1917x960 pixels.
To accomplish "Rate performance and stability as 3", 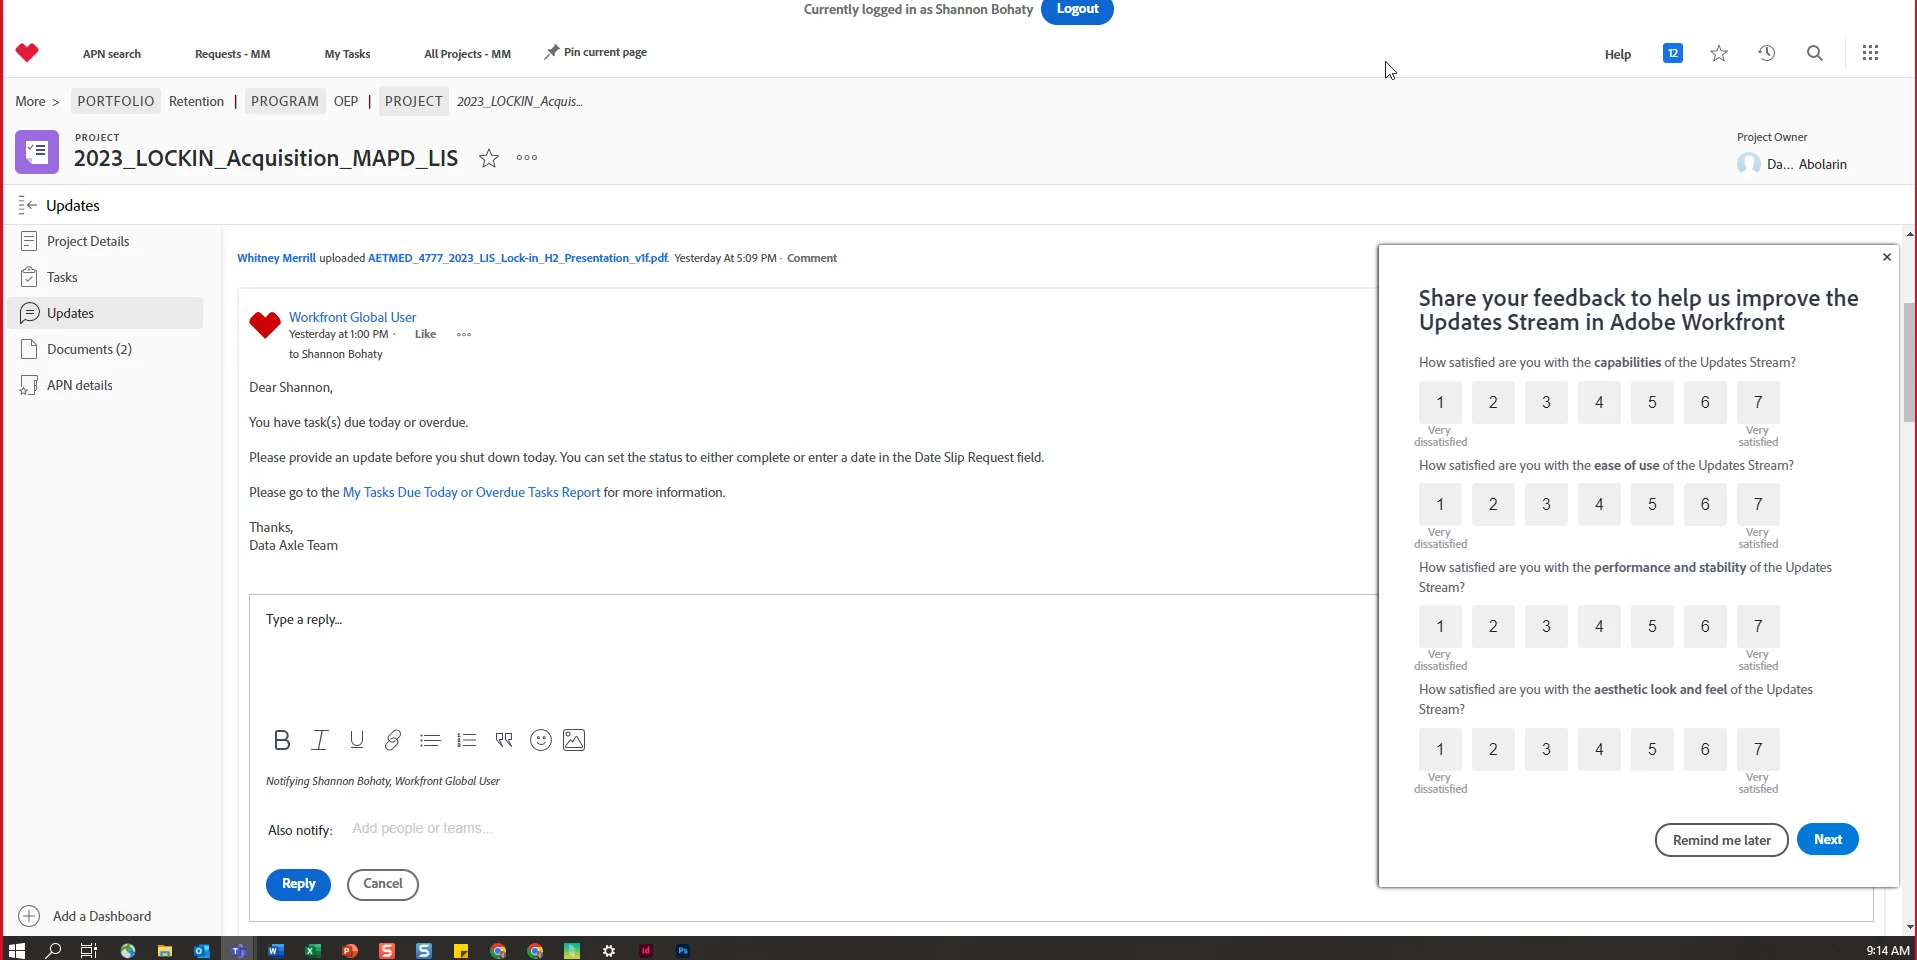I will 1546,626.
